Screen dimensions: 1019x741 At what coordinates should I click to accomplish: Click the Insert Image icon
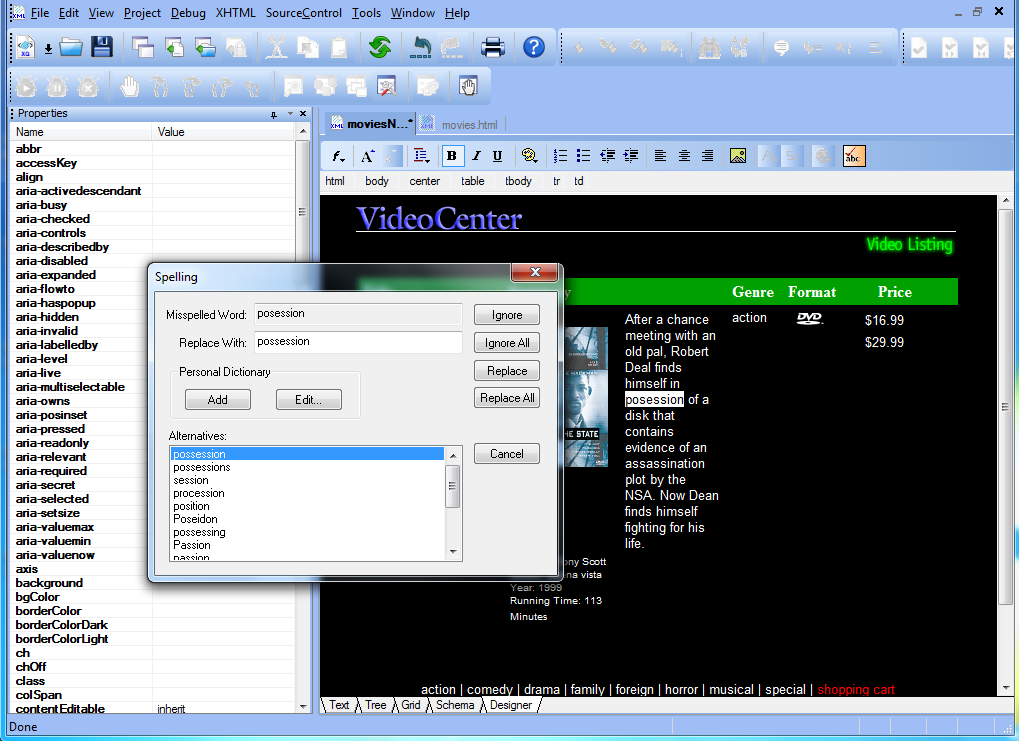click(738, 156)
